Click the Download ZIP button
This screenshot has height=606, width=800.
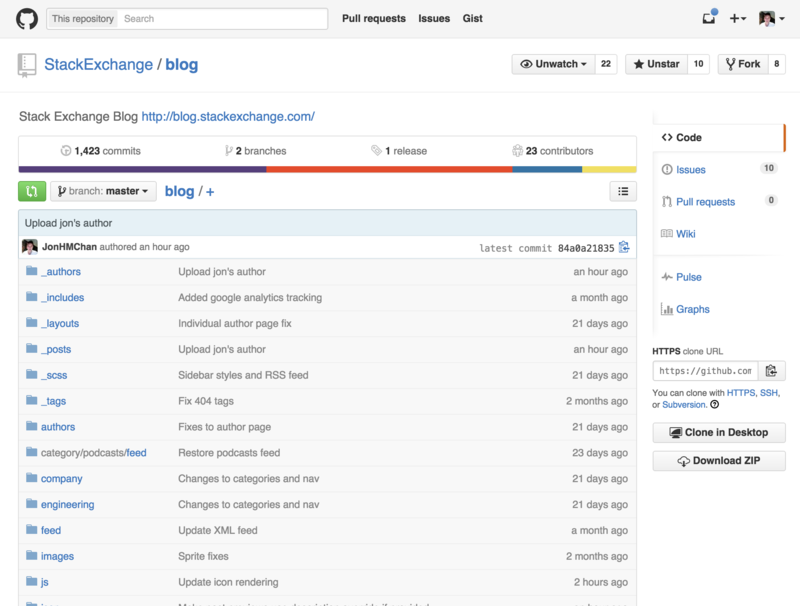(x=719, y=461)
